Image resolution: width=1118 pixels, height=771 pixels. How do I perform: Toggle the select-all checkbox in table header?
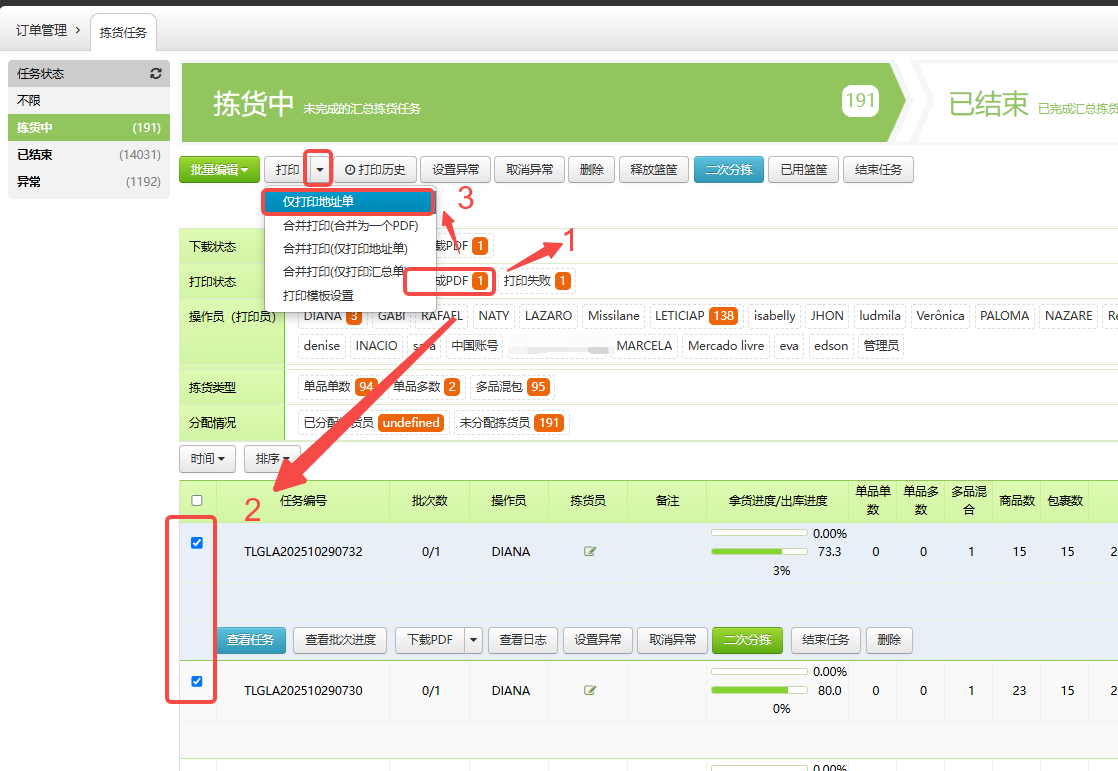197,499
